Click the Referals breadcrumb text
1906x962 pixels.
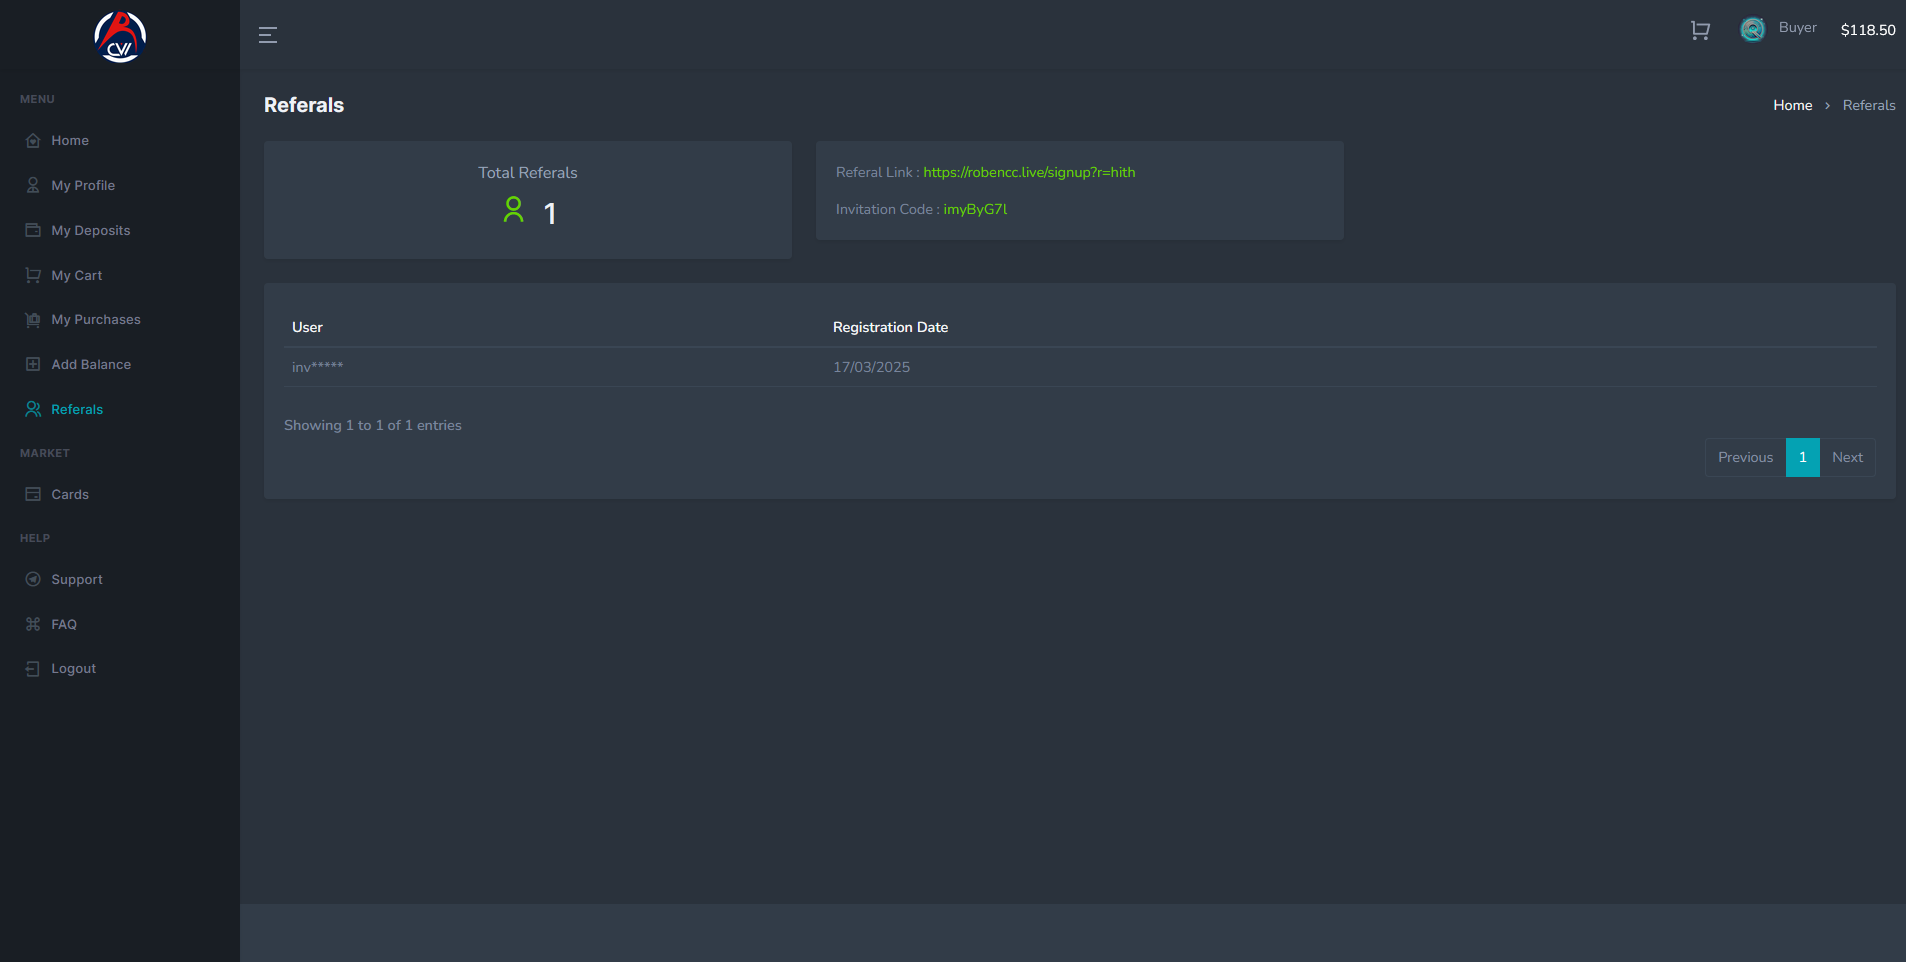click(x=1869, y=106)
